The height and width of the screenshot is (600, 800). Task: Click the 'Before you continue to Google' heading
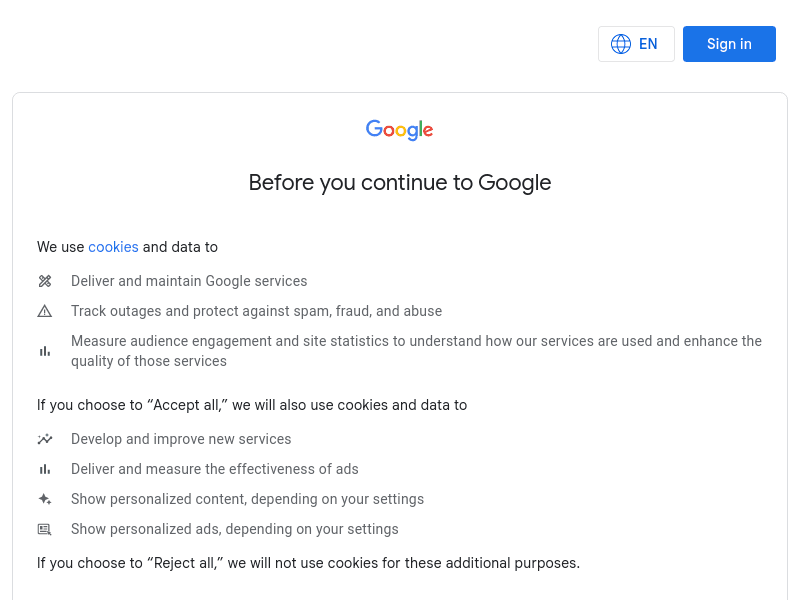tap(400, 182)
